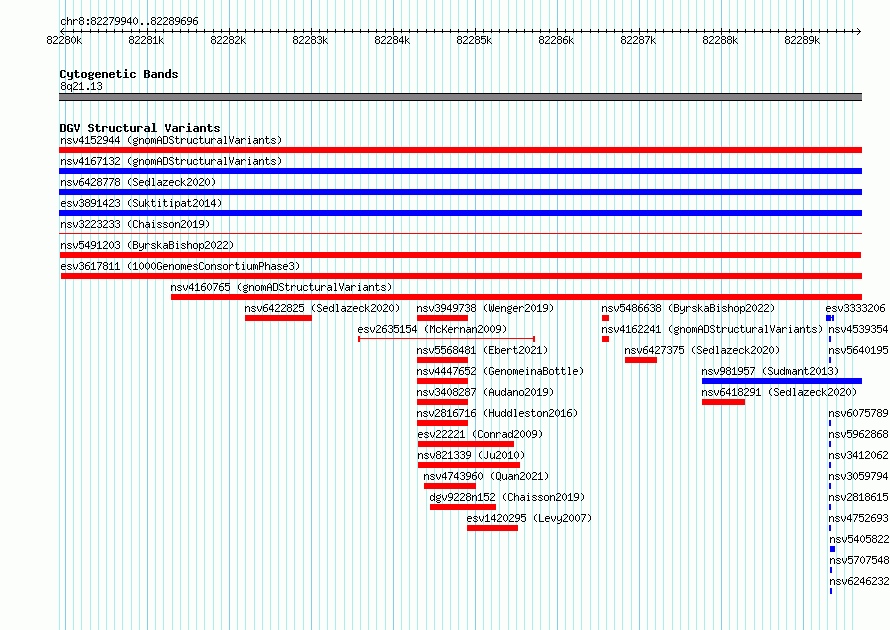Click the nsv3059794 label
The height and width of the screenshot is (630, 890).
(858, 476)
